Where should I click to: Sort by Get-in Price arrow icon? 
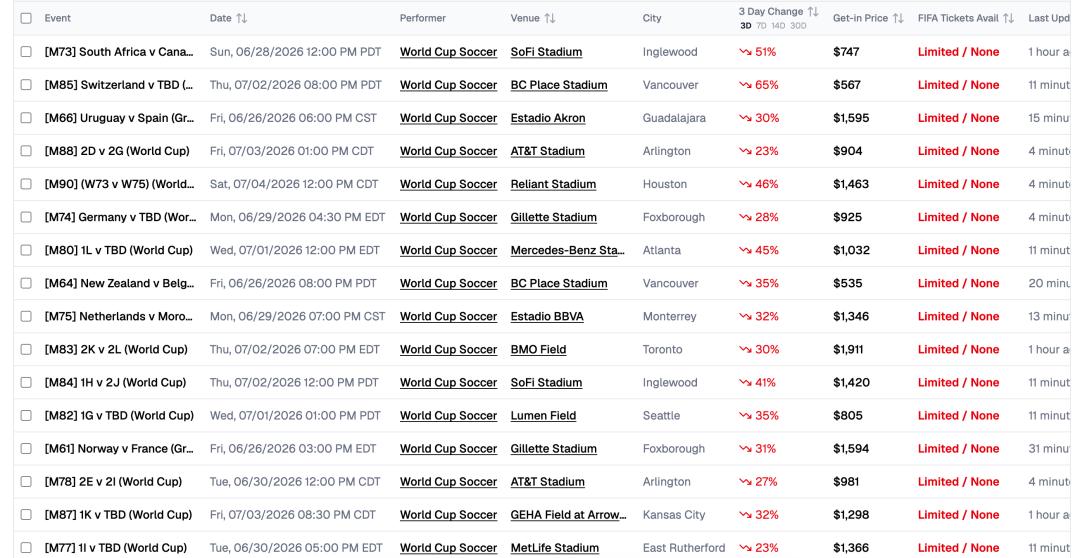[898, 19]
